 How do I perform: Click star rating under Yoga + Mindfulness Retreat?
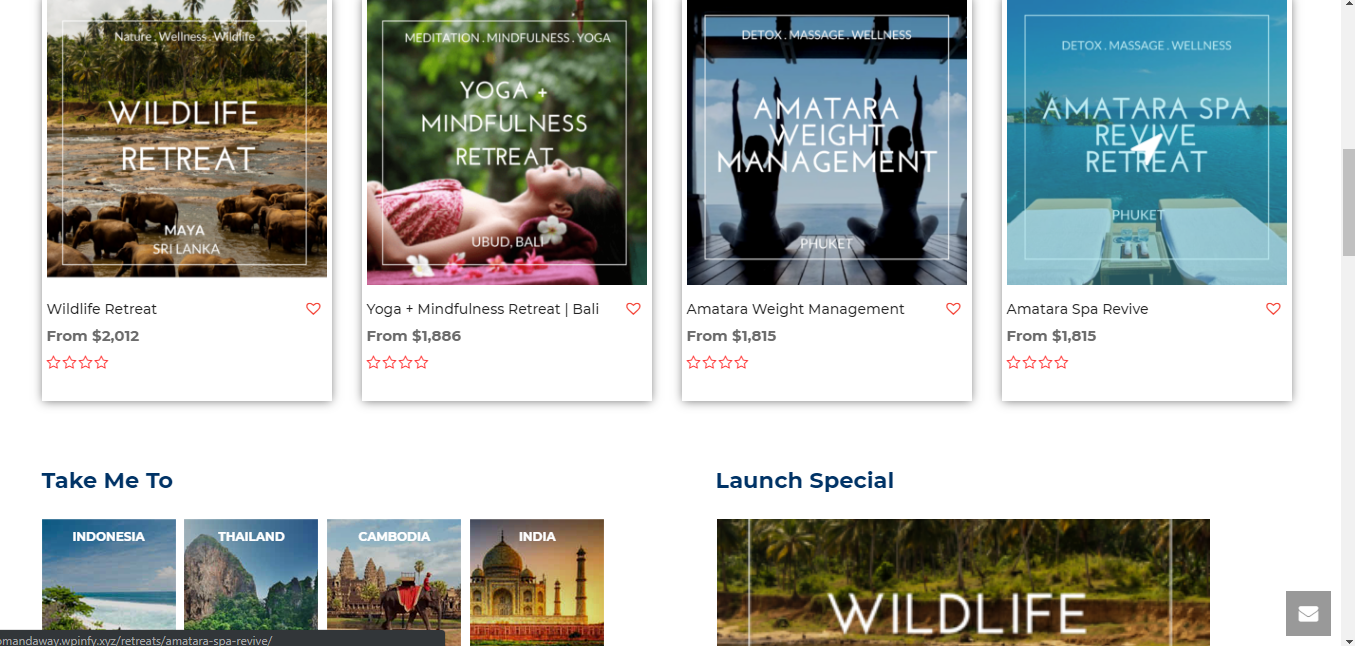(x=398, y=363)
